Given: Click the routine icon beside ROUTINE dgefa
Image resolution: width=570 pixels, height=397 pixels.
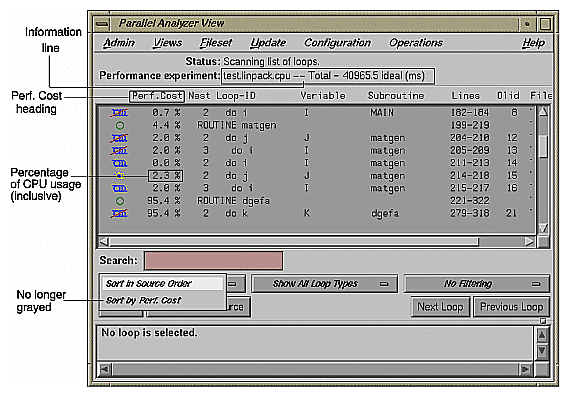Looking at the screenshot, I should click(x=120, y=201).
